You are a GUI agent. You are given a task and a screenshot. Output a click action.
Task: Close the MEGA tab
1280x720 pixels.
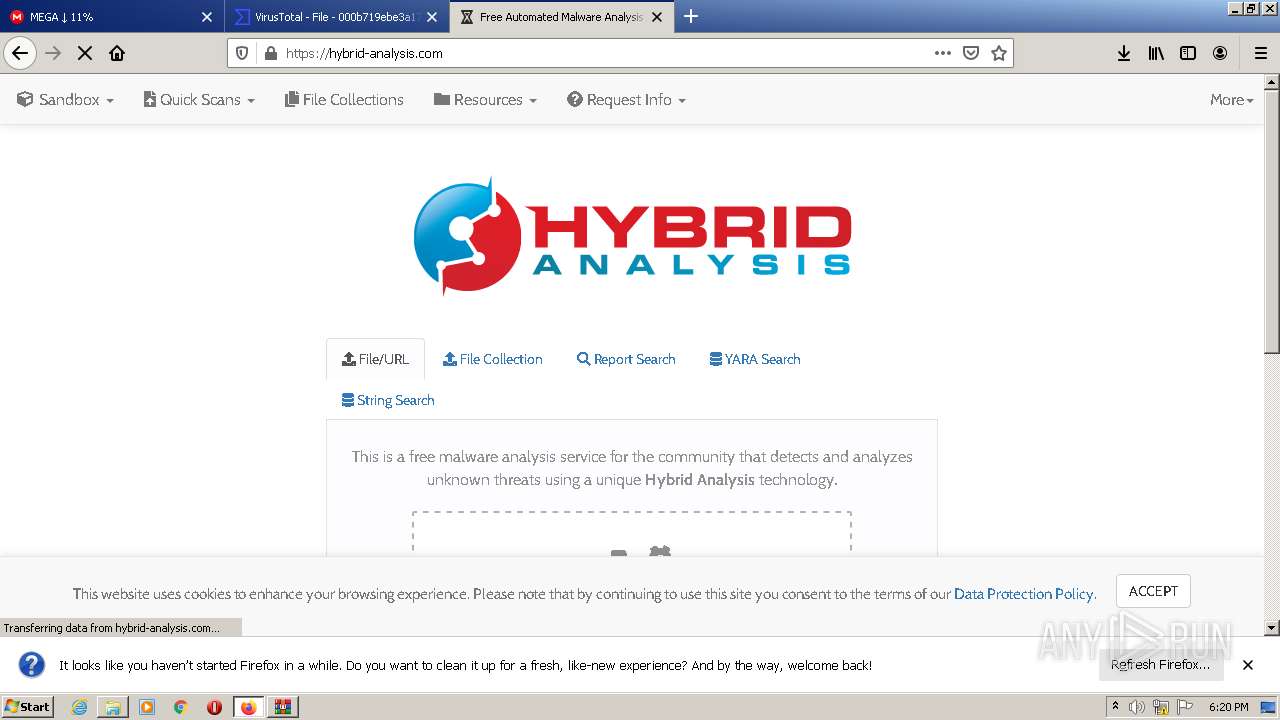tap(207, 17)
